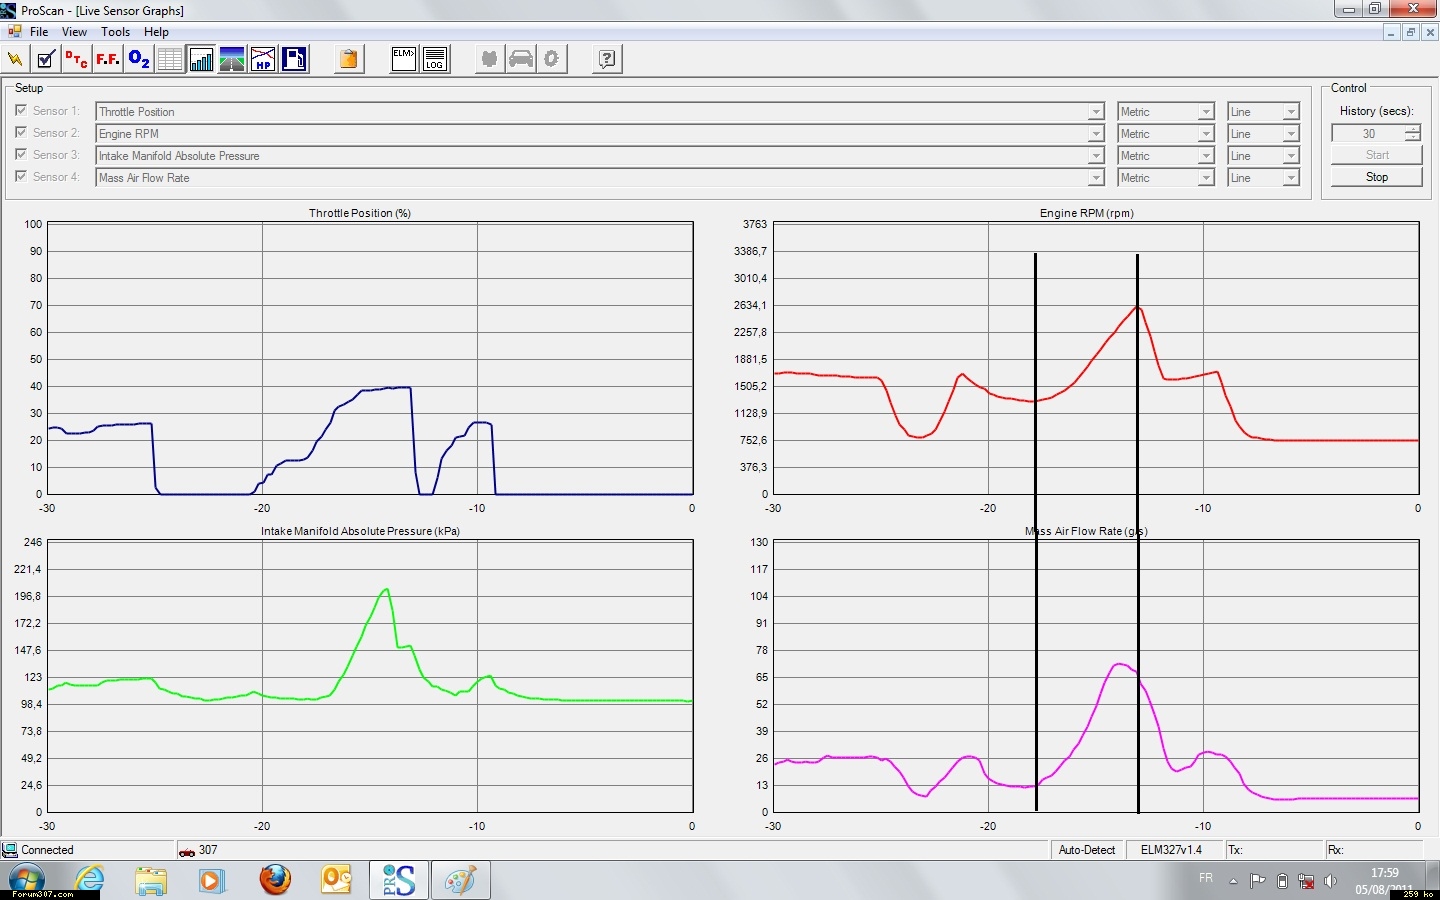Open the Tools menu

[x=115, y=32]
